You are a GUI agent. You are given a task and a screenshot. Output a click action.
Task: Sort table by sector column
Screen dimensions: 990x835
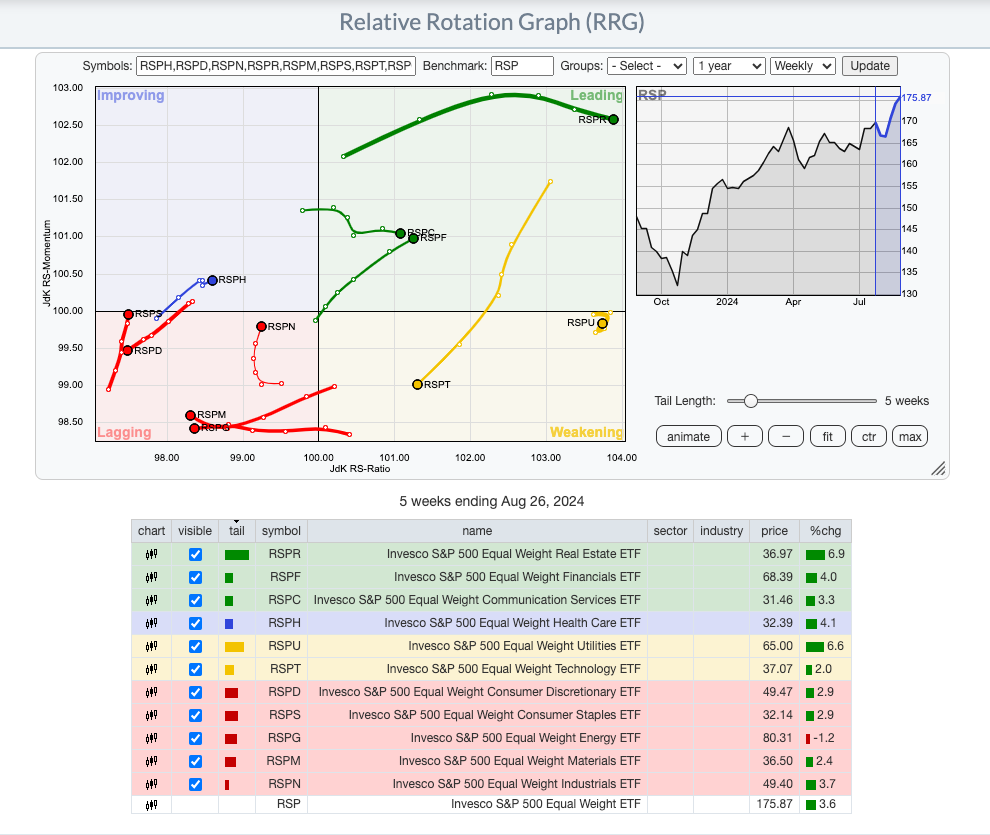pyautogui.click(x=671, y=531)
